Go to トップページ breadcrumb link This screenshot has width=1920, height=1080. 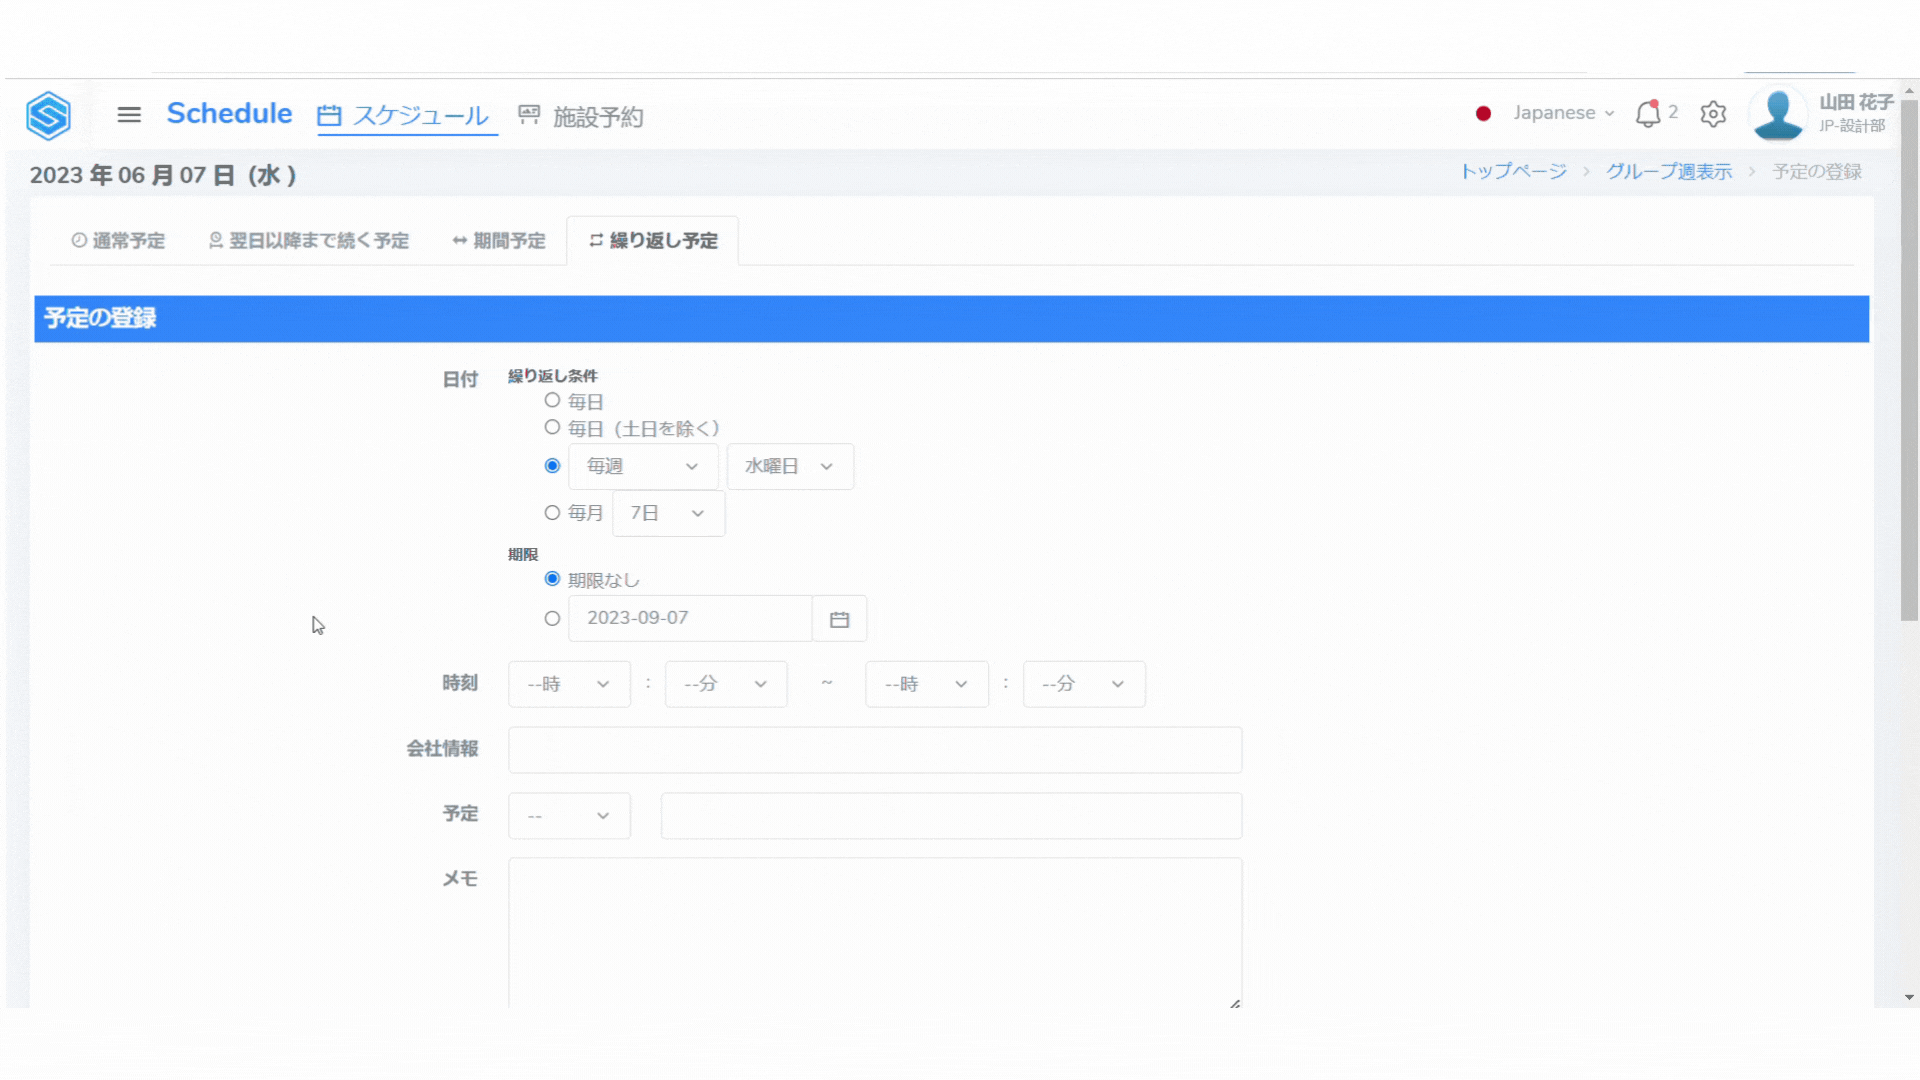tap(1513, 172)
